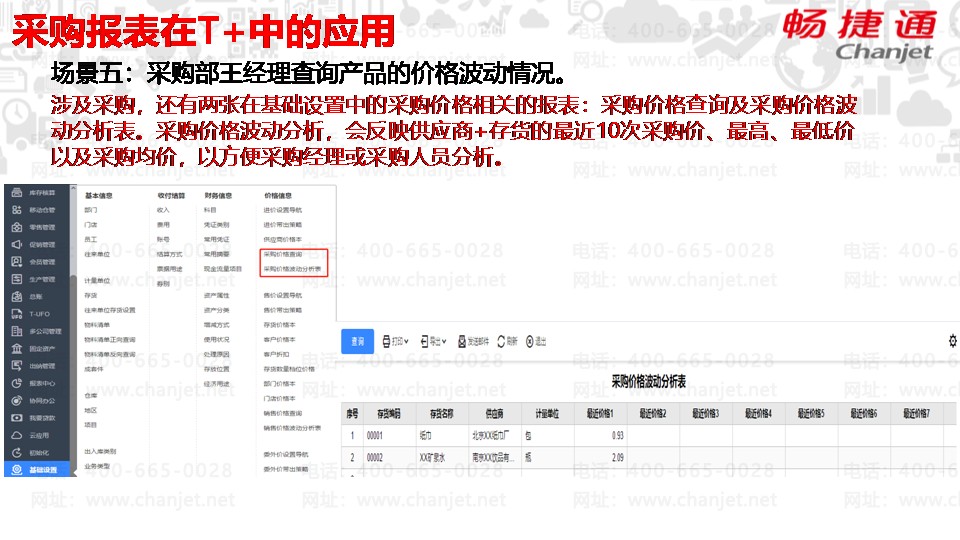Open 售价设置导航 menu link

[x=283, y=296]
